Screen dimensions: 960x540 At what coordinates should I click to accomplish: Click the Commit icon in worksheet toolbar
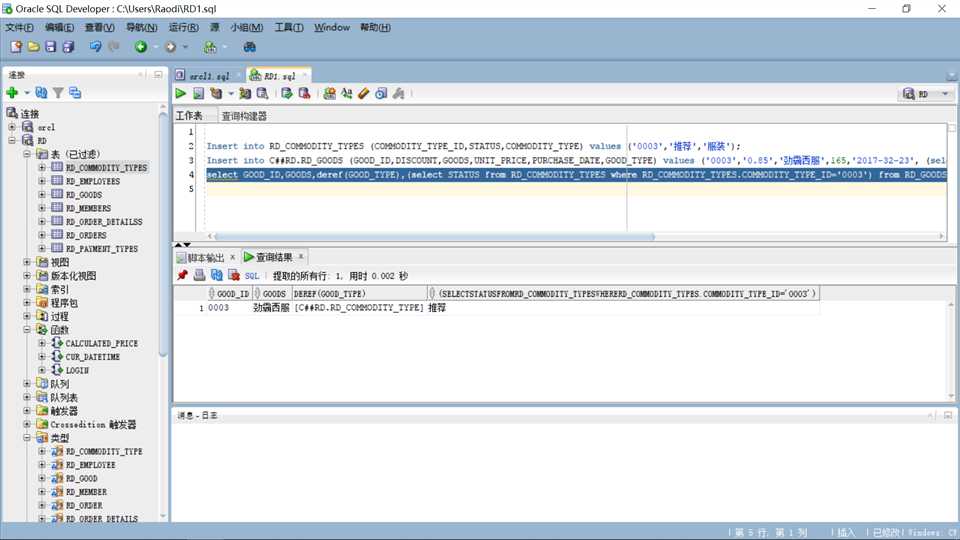pos(287,93)
